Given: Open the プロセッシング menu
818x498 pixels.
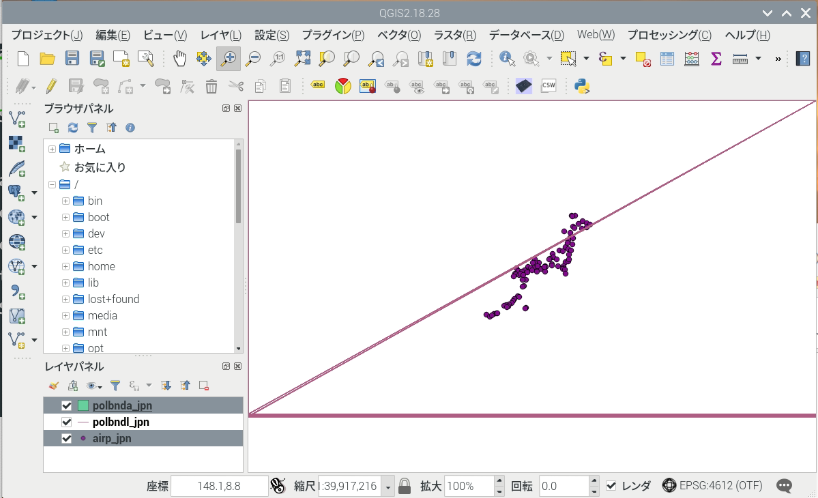Looking at the screenshot, I should (669, 35).
